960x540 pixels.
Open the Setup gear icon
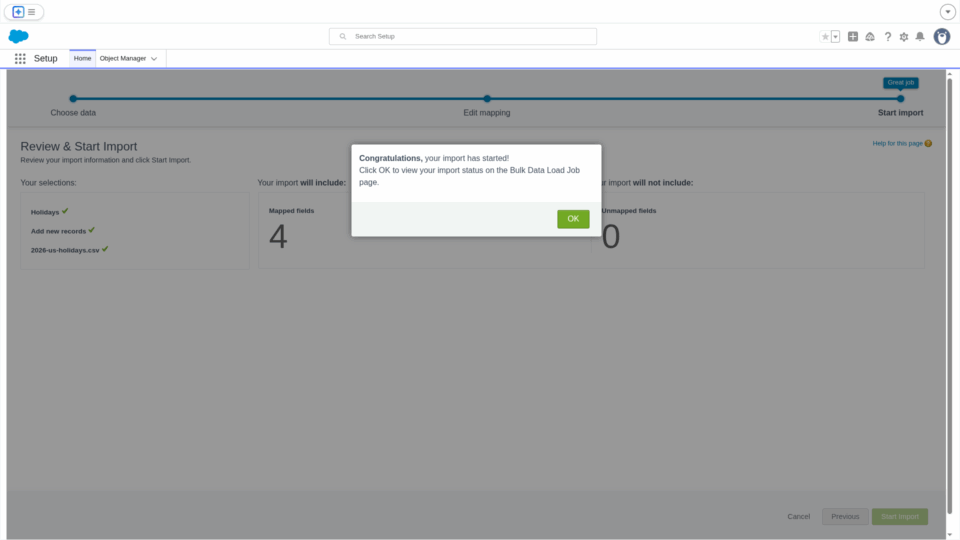pyautogui.click(x=904, y=37)
